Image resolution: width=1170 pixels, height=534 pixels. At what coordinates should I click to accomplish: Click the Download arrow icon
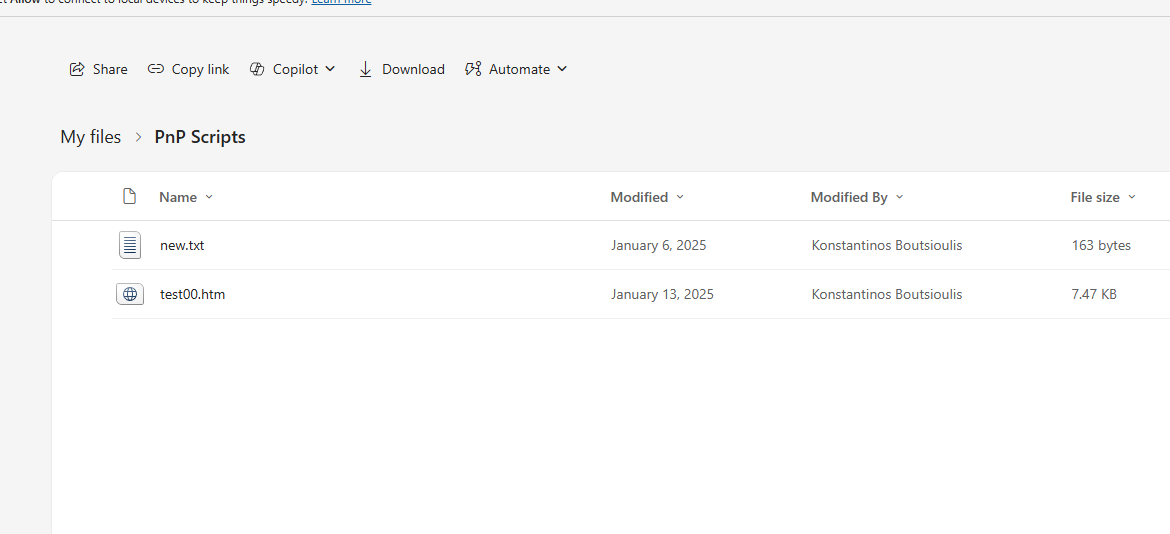click(x=366, y=69)
